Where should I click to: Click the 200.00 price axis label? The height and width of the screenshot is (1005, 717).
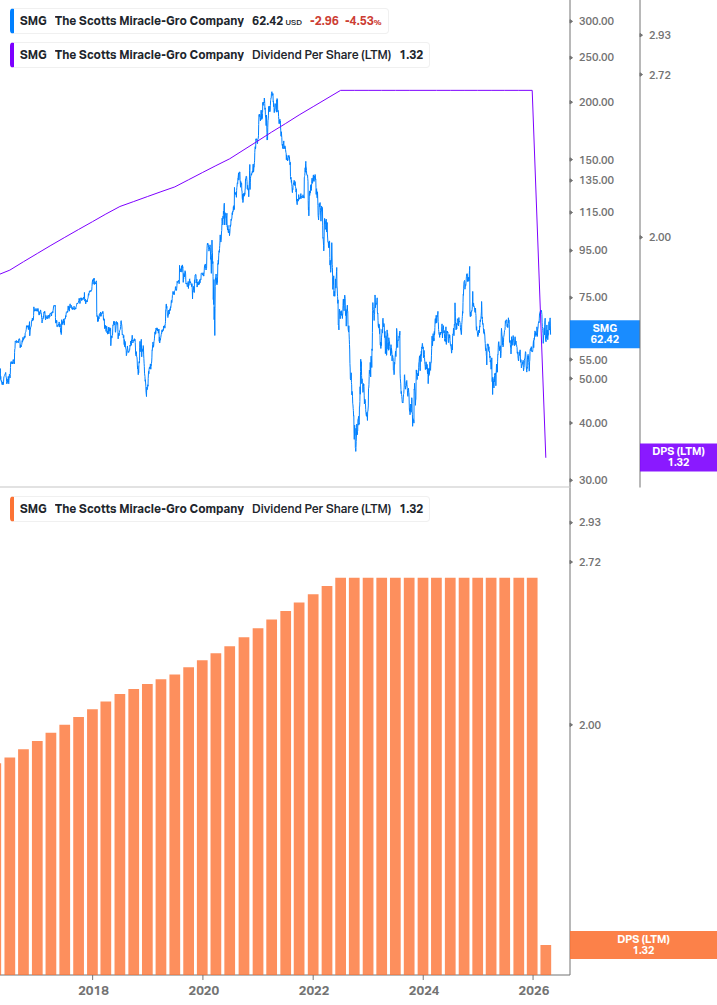pos(597,102)
